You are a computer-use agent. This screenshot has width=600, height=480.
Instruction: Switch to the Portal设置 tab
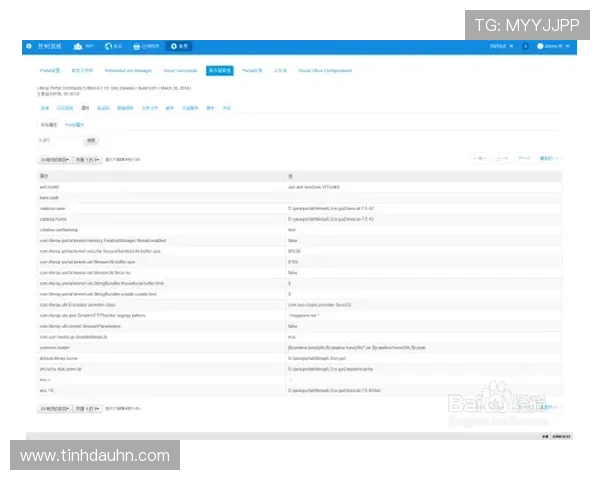(x=50, y=71)
